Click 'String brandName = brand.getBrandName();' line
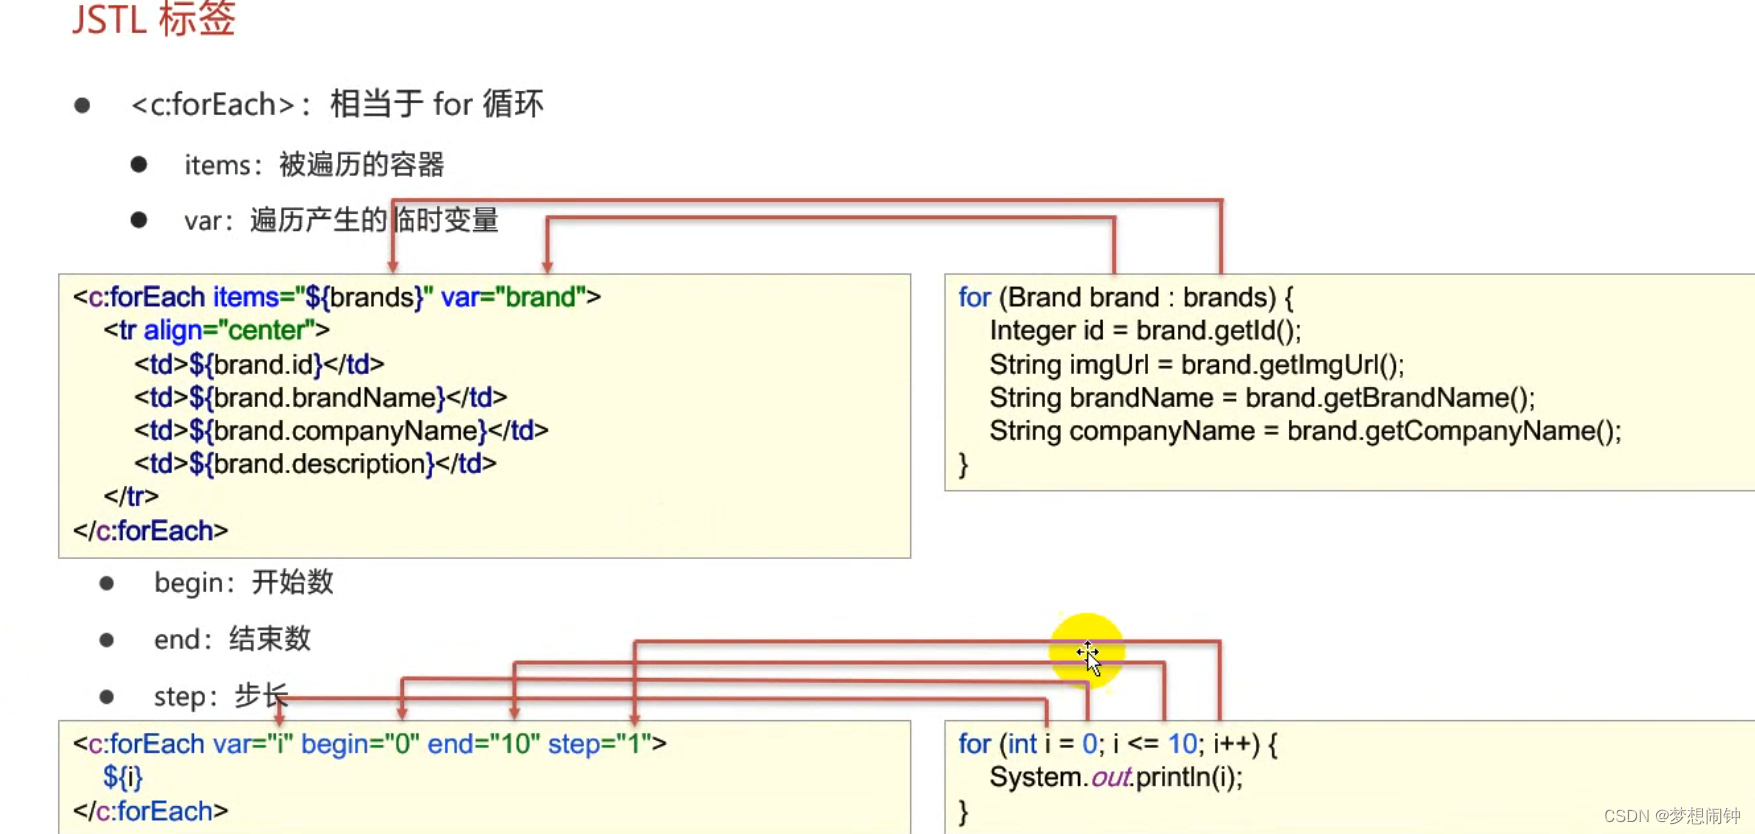This screenshot has height=834, width=1755. click(1262, 397)
